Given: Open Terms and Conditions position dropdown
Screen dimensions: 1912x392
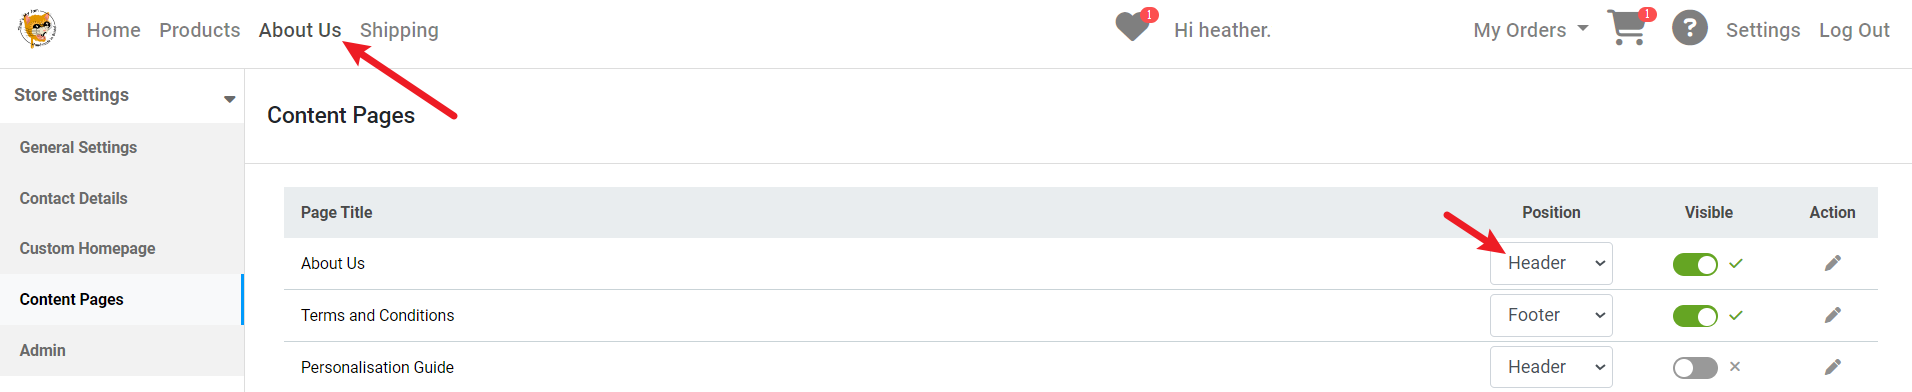Looking at the screenshot, I should [x=1551, y=315].
